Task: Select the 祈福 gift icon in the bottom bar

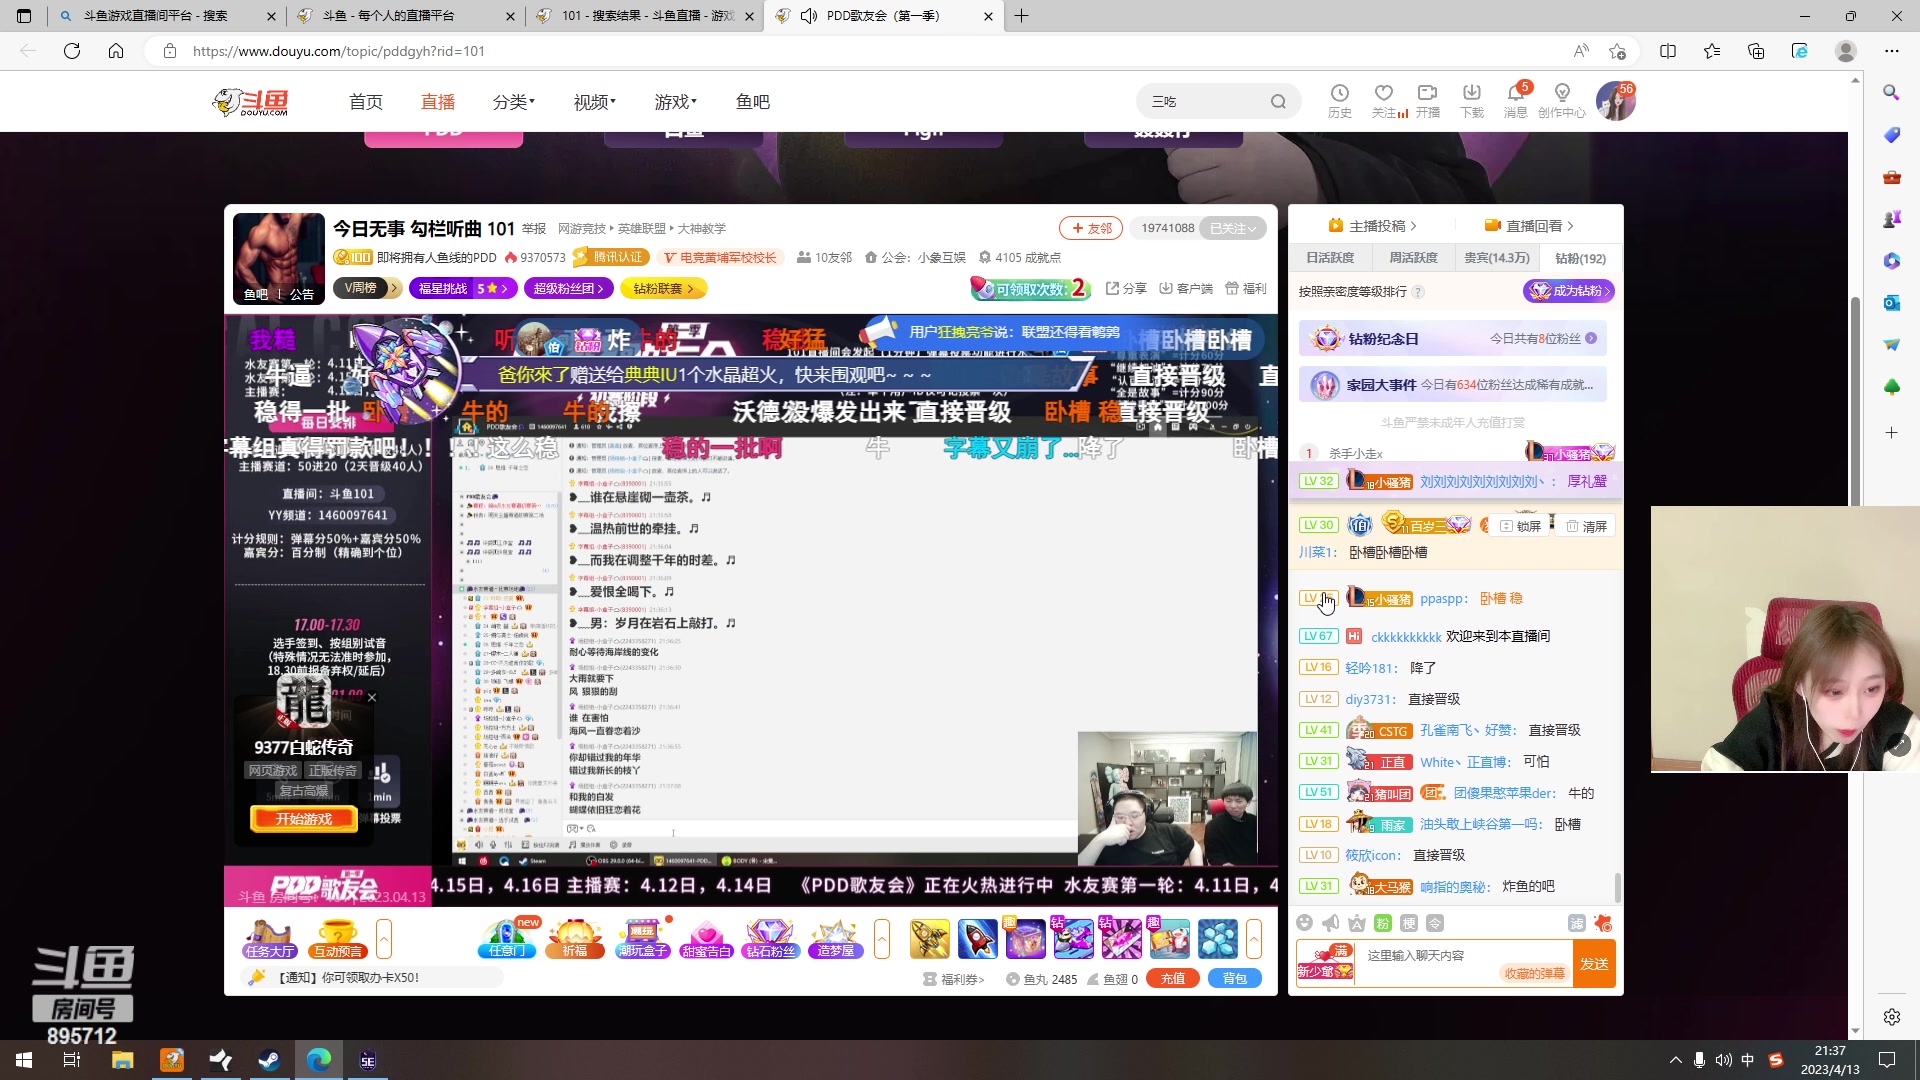Action: 575,938
